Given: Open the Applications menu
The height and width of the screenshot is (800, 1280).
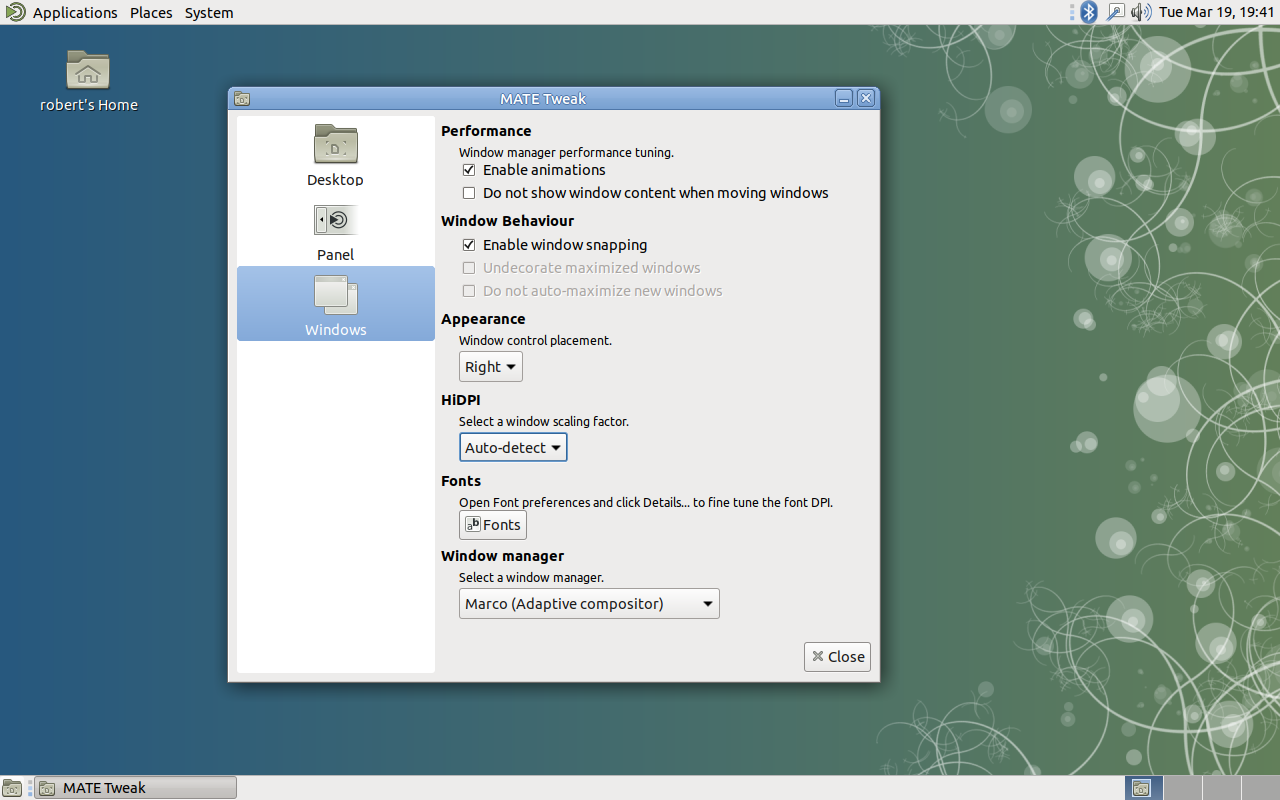Looking at the screenshot, I should click(75, 13).
